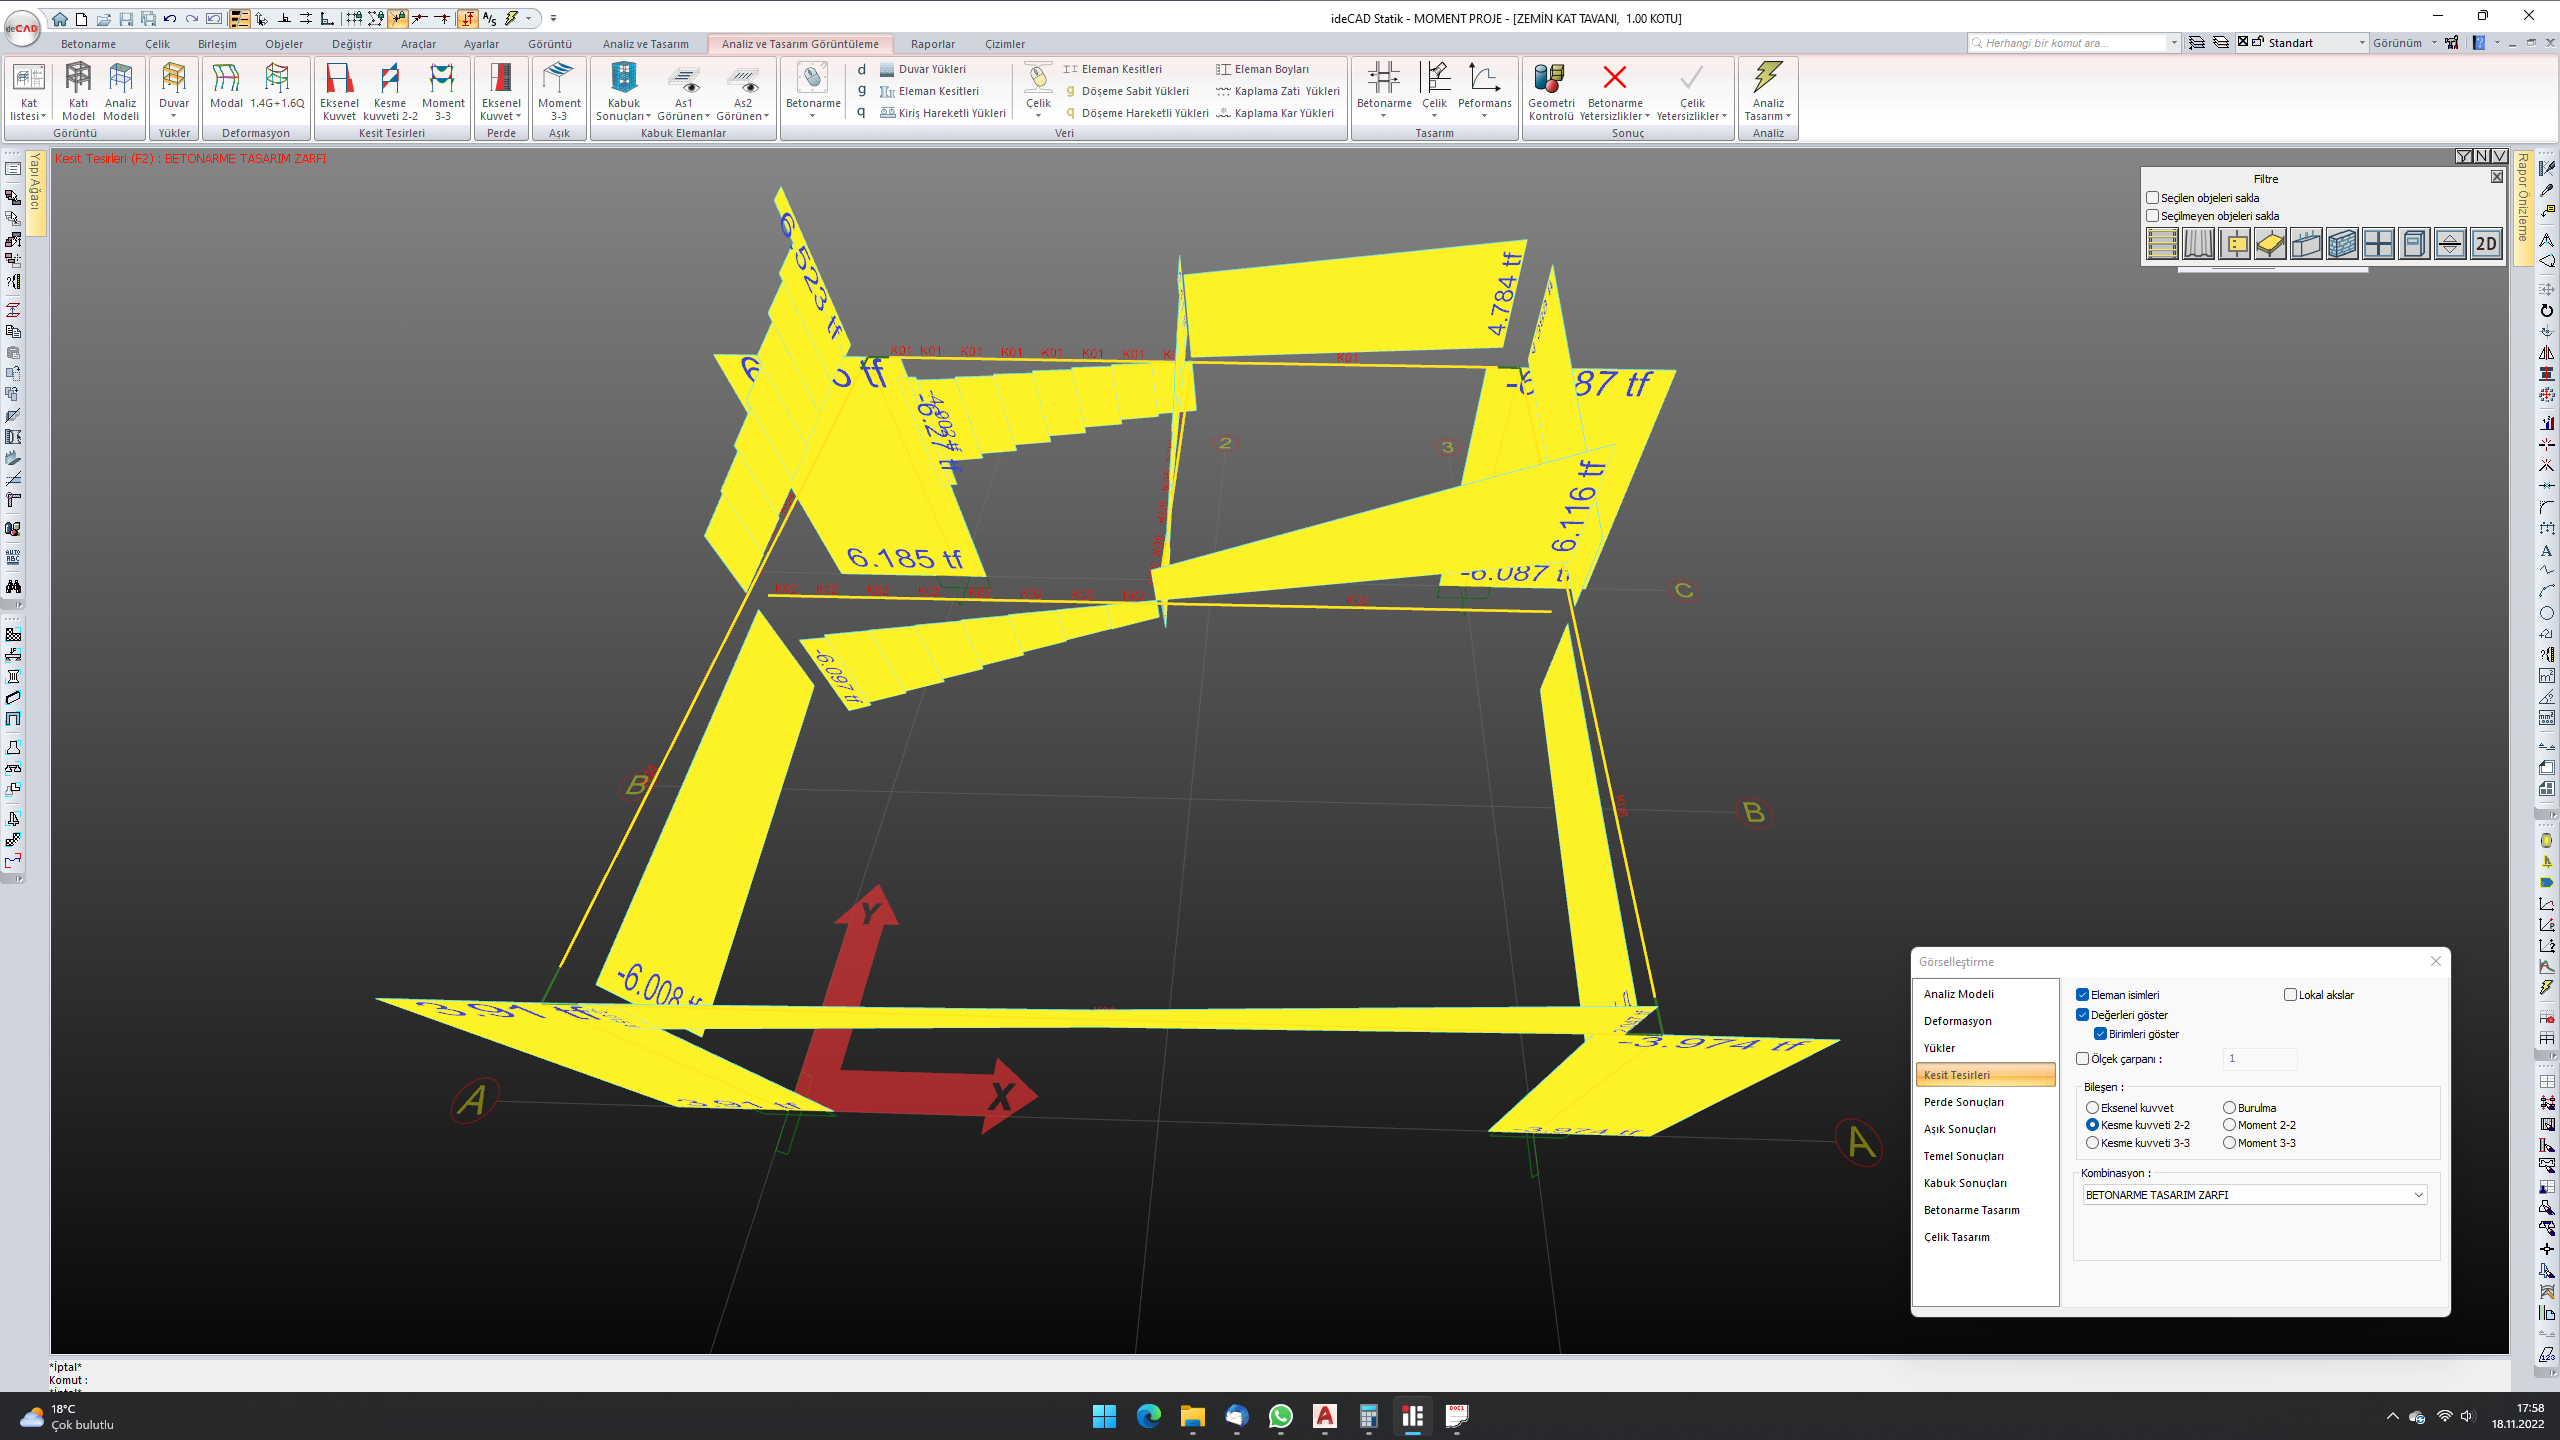Uncheck Değerleri göster
Image resolution: width=2560 pixels, height=1440 pixels.
point(2082,1015)
